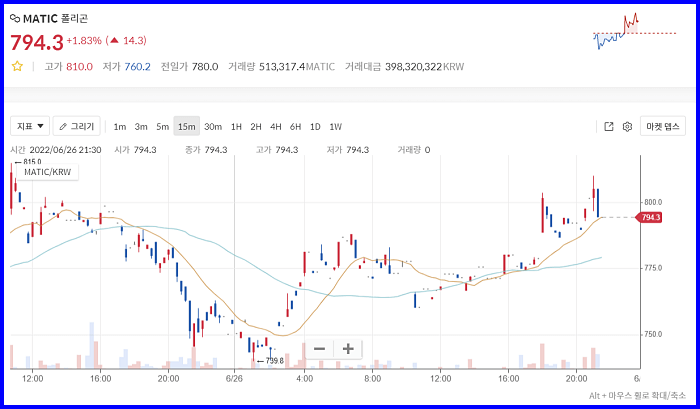This screenshot has width=700, height=409.
Task: Click the 고가 810.0 high value
Action: [68, 67]
